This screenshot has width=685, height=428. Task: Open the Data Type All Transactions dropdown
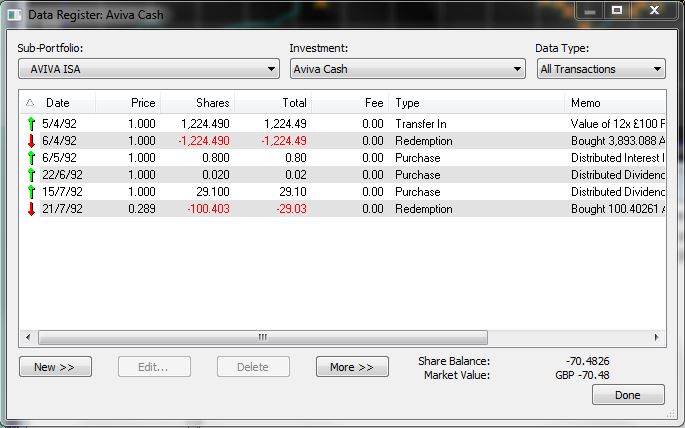coord(601,69)
